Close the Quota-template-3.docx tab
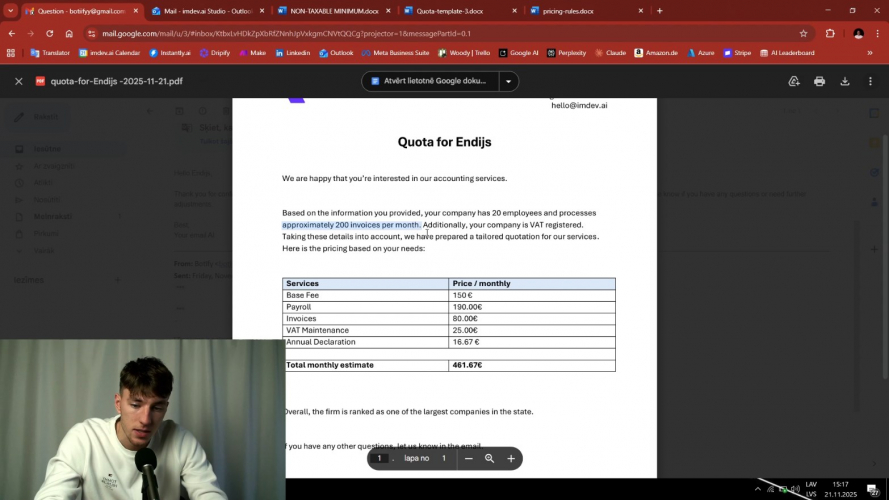 click(x=514, y=11)
